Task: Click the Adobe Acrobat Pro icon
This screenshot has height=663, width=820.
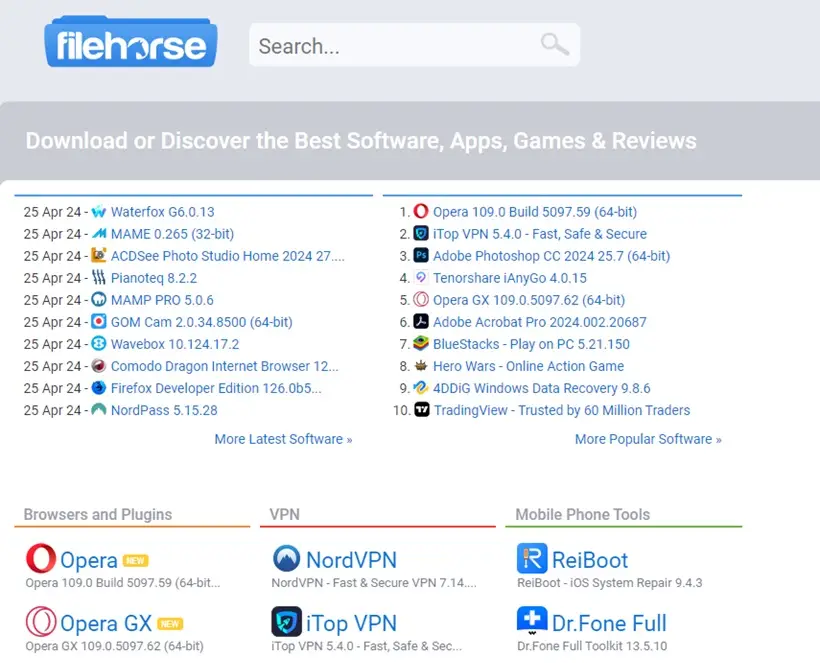Action: pyautogui.click(x=421, y=322)
